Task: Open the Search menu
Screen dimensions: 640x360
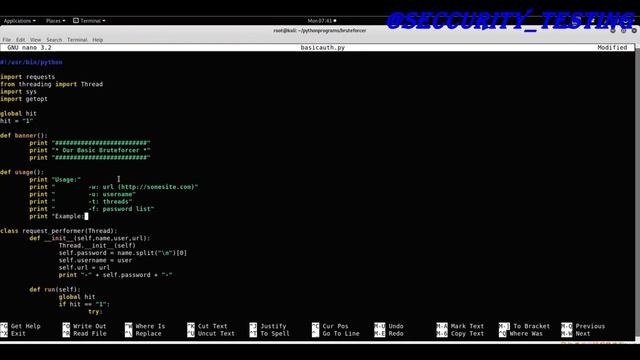Action: pos(54,40)
